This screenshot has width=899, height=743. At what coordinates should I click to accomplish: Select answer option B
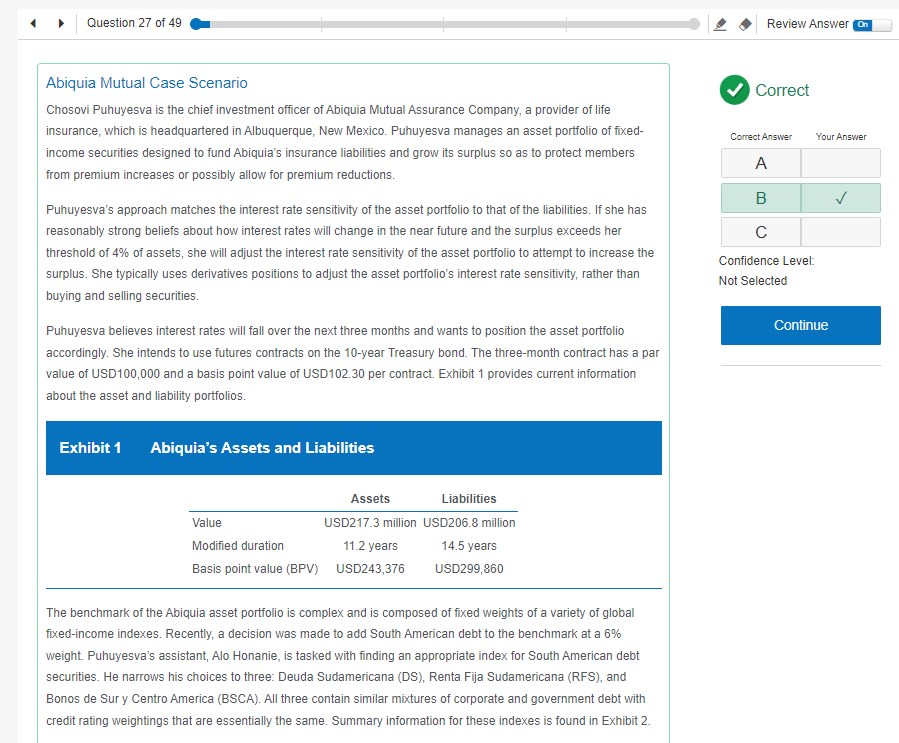click(761, 198)
